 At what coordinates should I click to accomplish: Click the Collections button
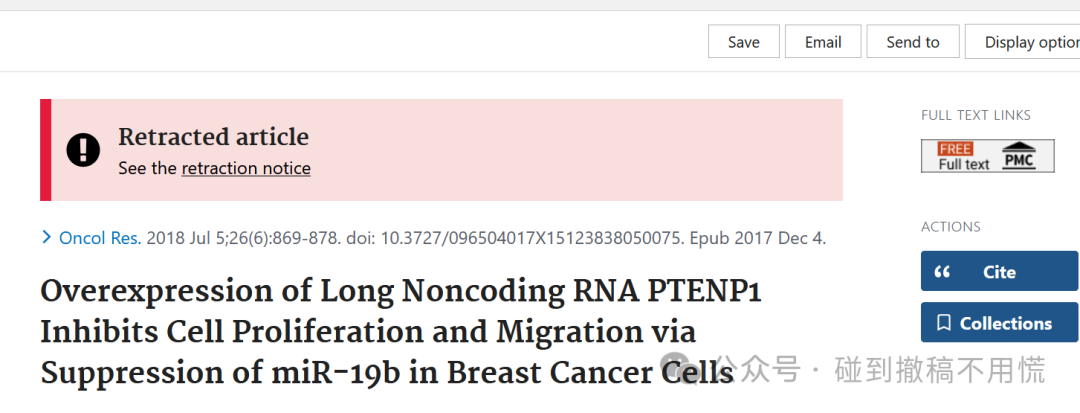pos(999,323)
